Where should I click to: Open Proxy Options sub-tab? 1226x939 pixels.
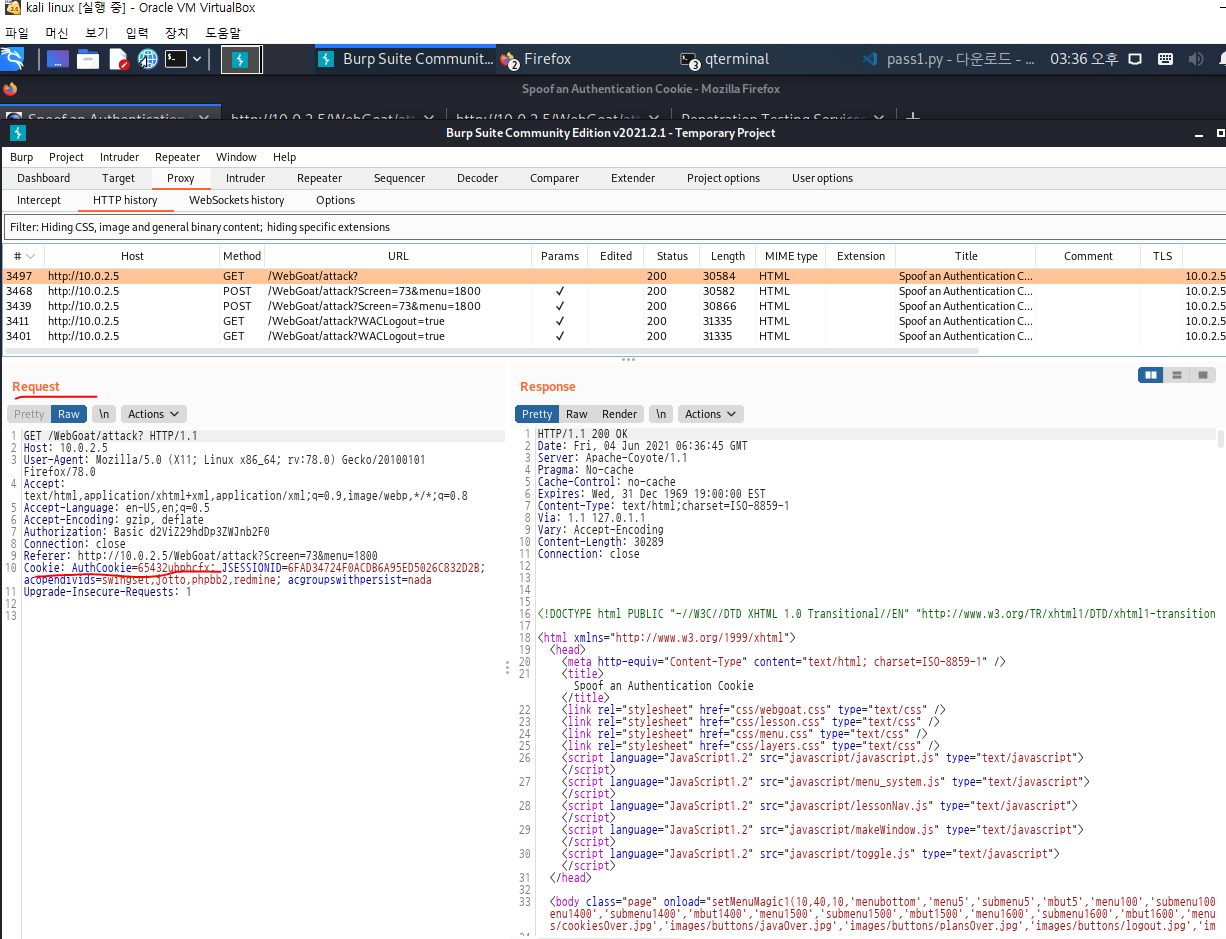pyautogui.click(x=335, y=200)
